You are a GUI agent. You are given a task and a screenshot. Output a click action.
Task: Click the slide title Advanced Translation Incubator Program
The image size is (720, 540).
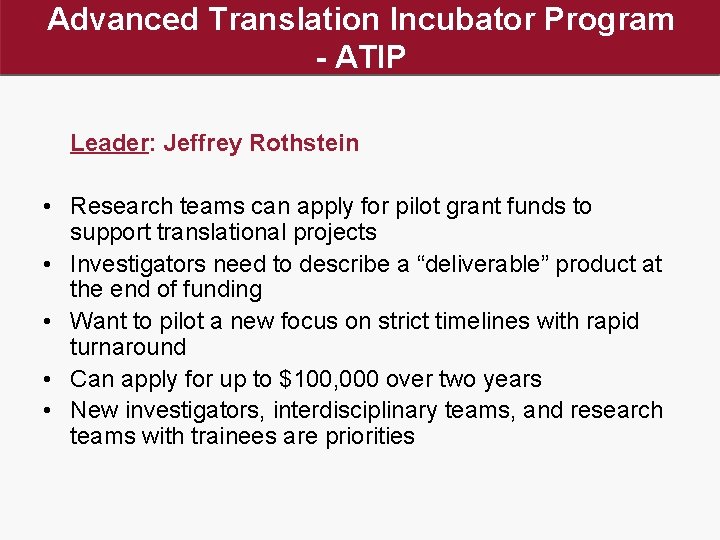pyautogui.click(x=360, y=20)
